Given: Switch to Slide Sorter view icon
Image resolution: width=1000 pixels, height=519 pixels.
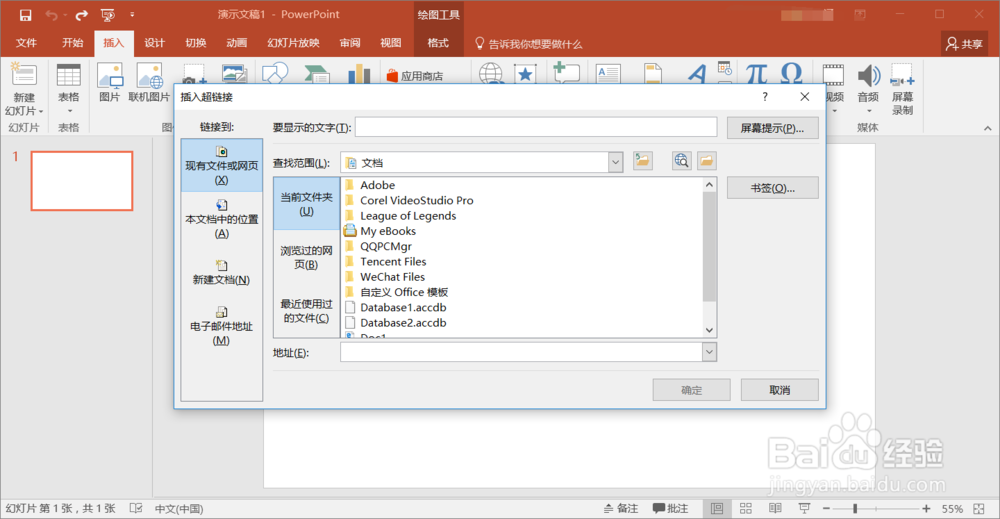Looking at the screenshot, I should 746,508.
